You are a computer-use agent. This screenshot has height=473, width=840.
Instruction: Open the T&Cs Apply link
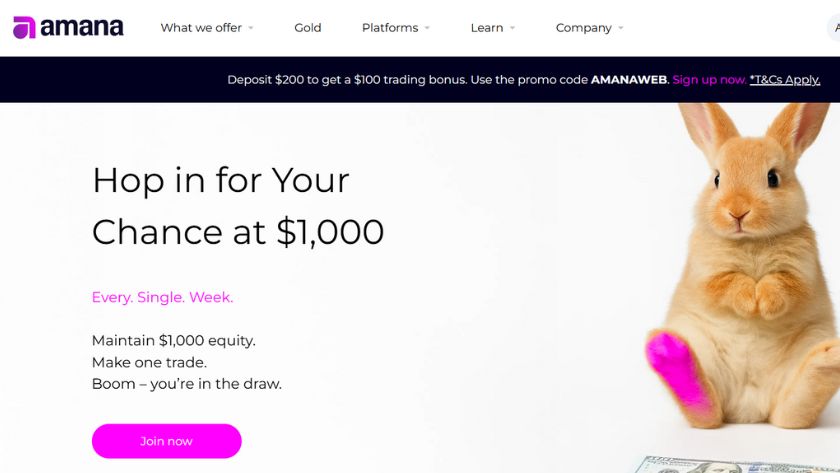coord(785,80)
